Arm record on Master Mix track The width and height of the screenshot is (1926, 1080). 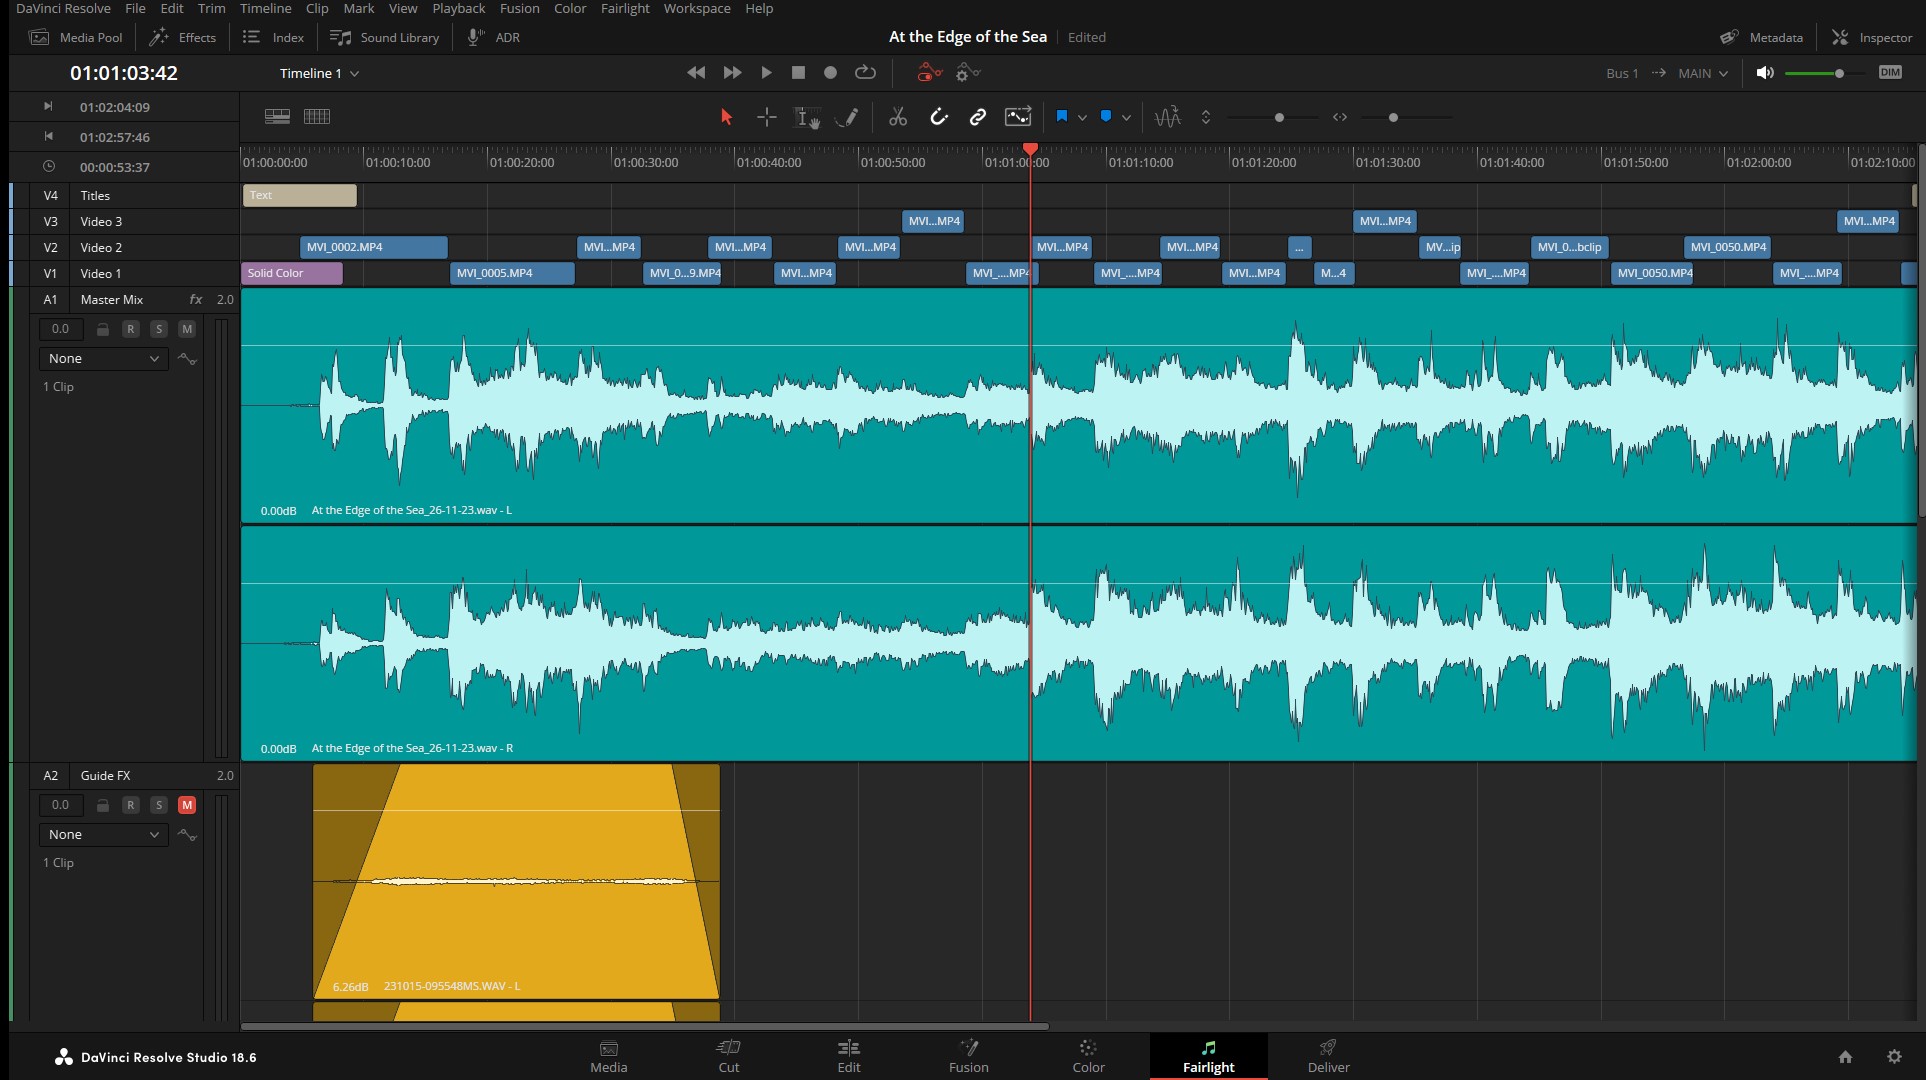130,329
